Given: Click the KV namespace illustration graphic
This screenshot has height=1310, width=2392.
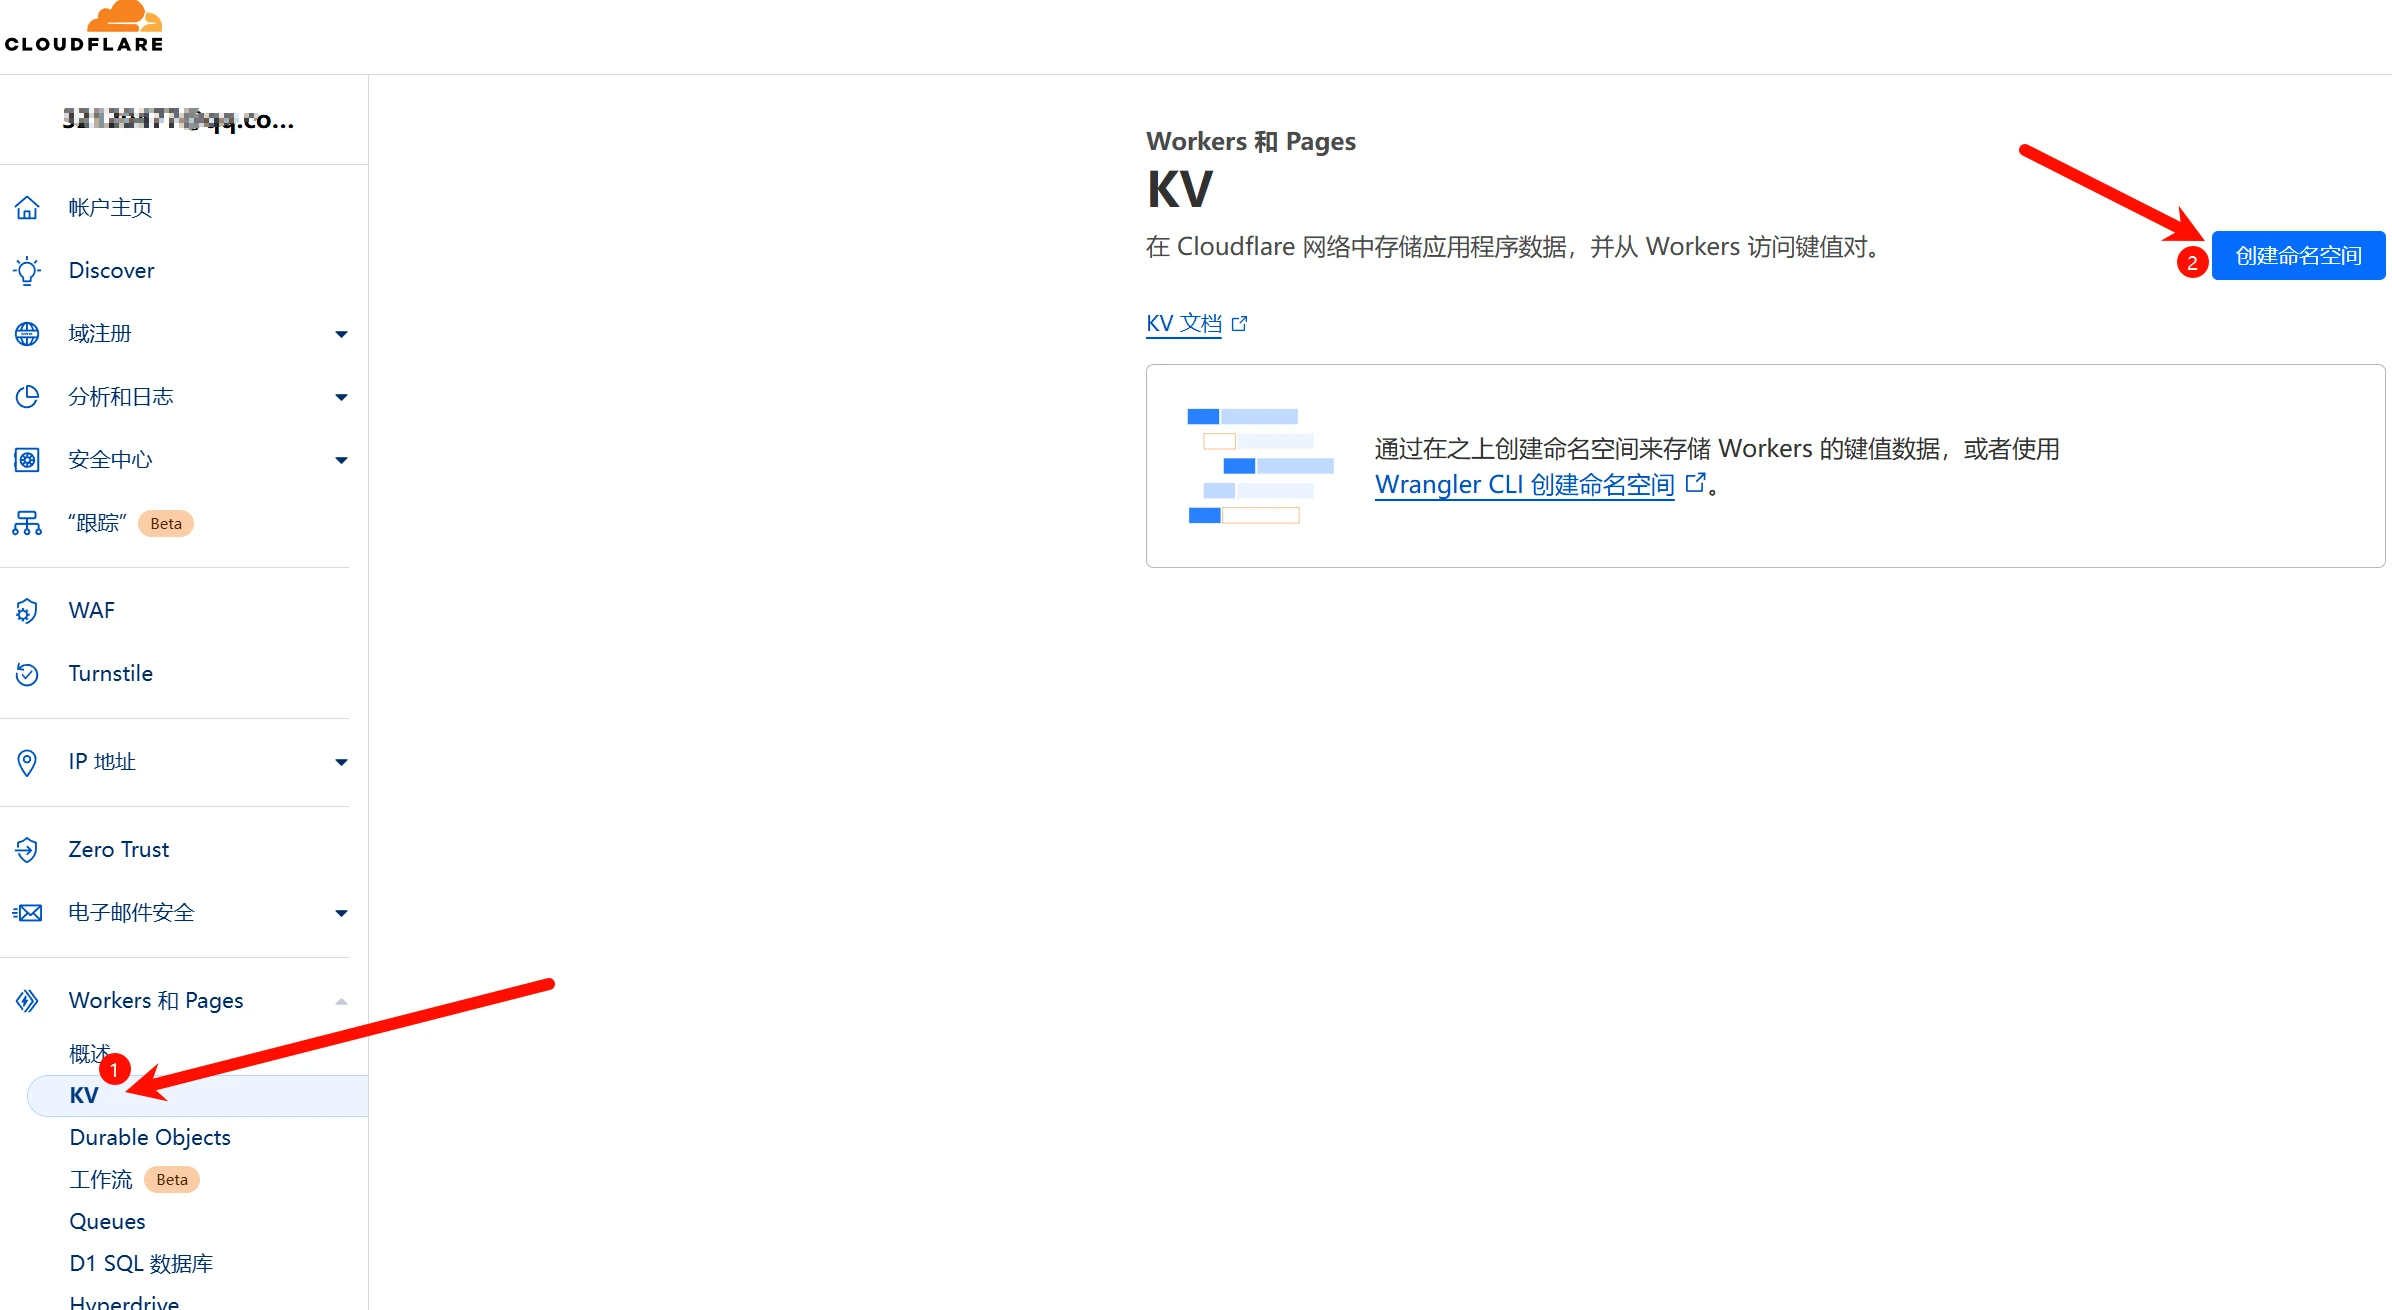Looking at the screenshot, I should (x=1260, y=466).
